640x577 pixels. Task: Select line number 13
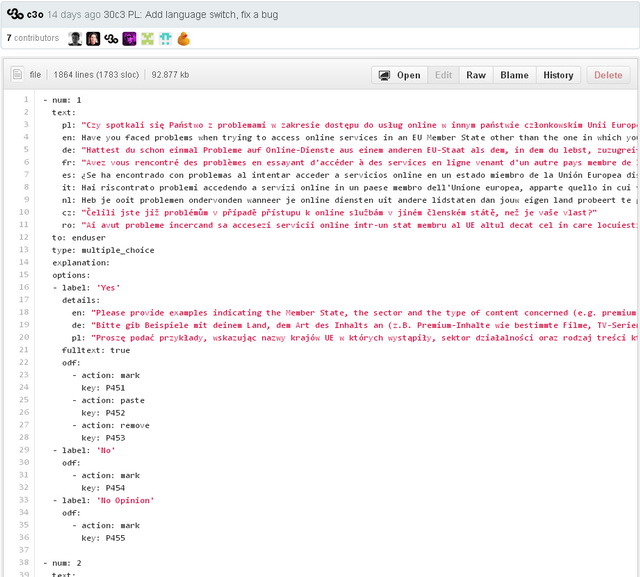(24, 249)
